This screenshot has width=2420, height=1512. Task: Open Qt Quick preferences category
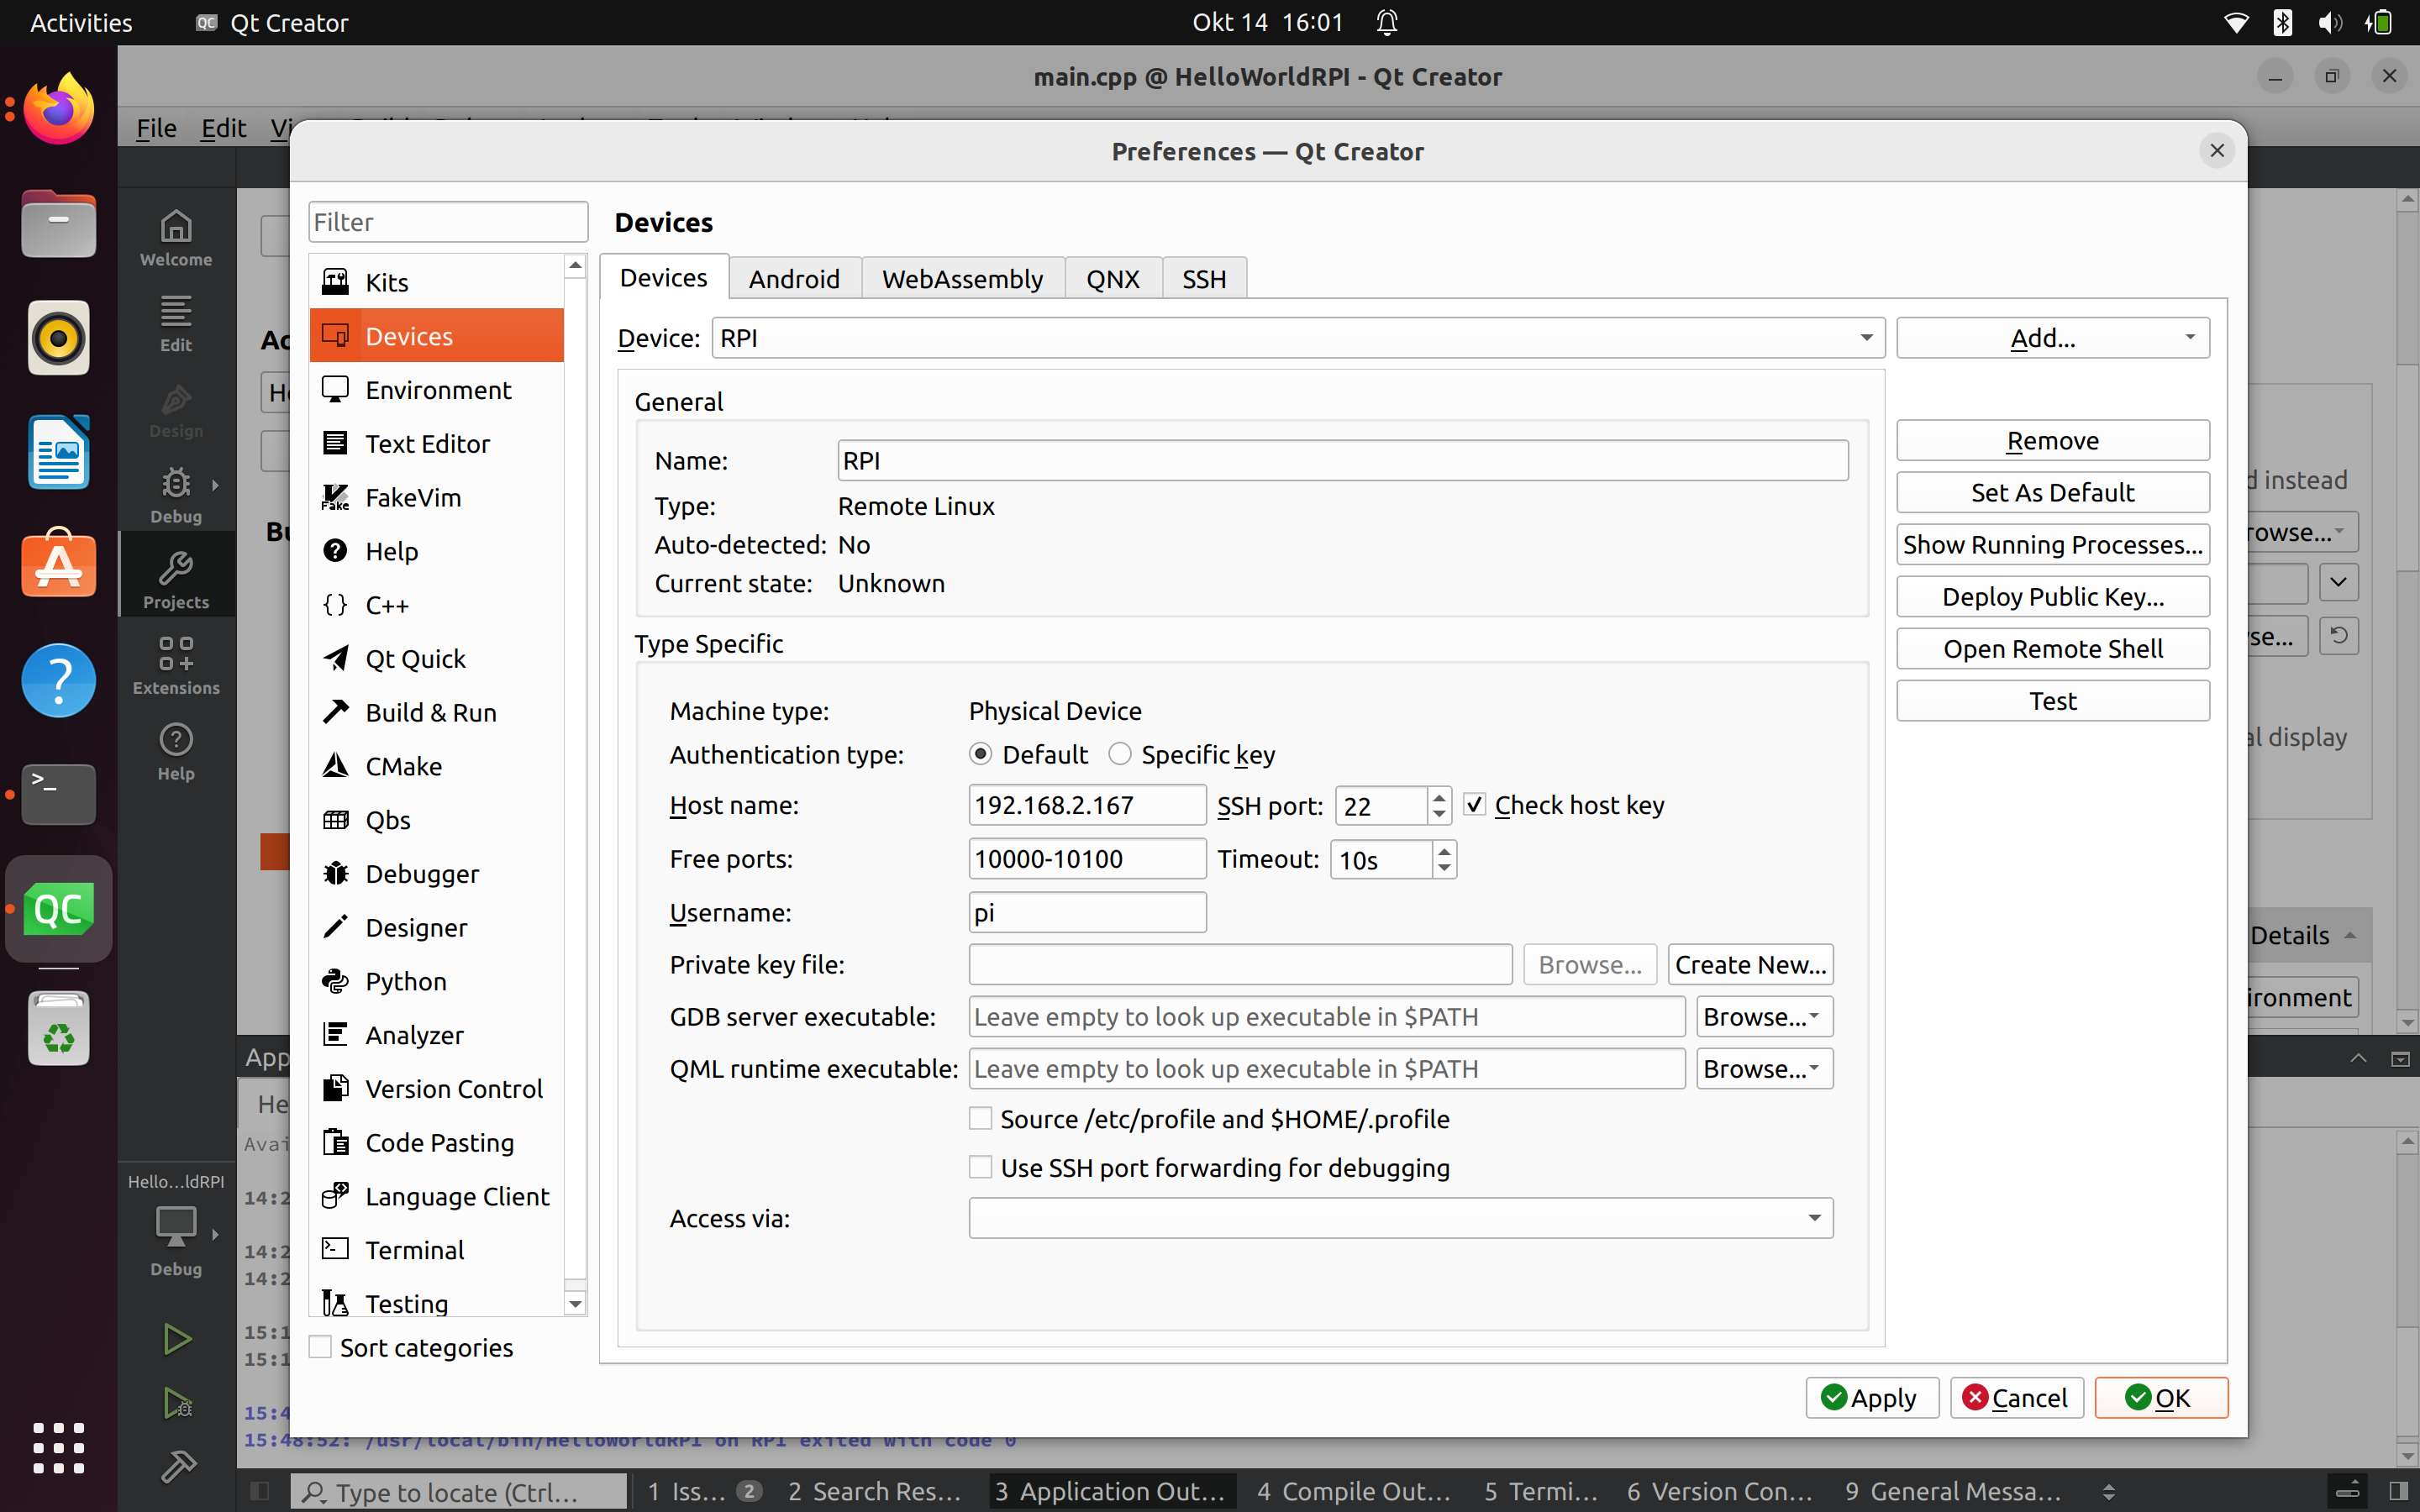(x=437, y=659)
